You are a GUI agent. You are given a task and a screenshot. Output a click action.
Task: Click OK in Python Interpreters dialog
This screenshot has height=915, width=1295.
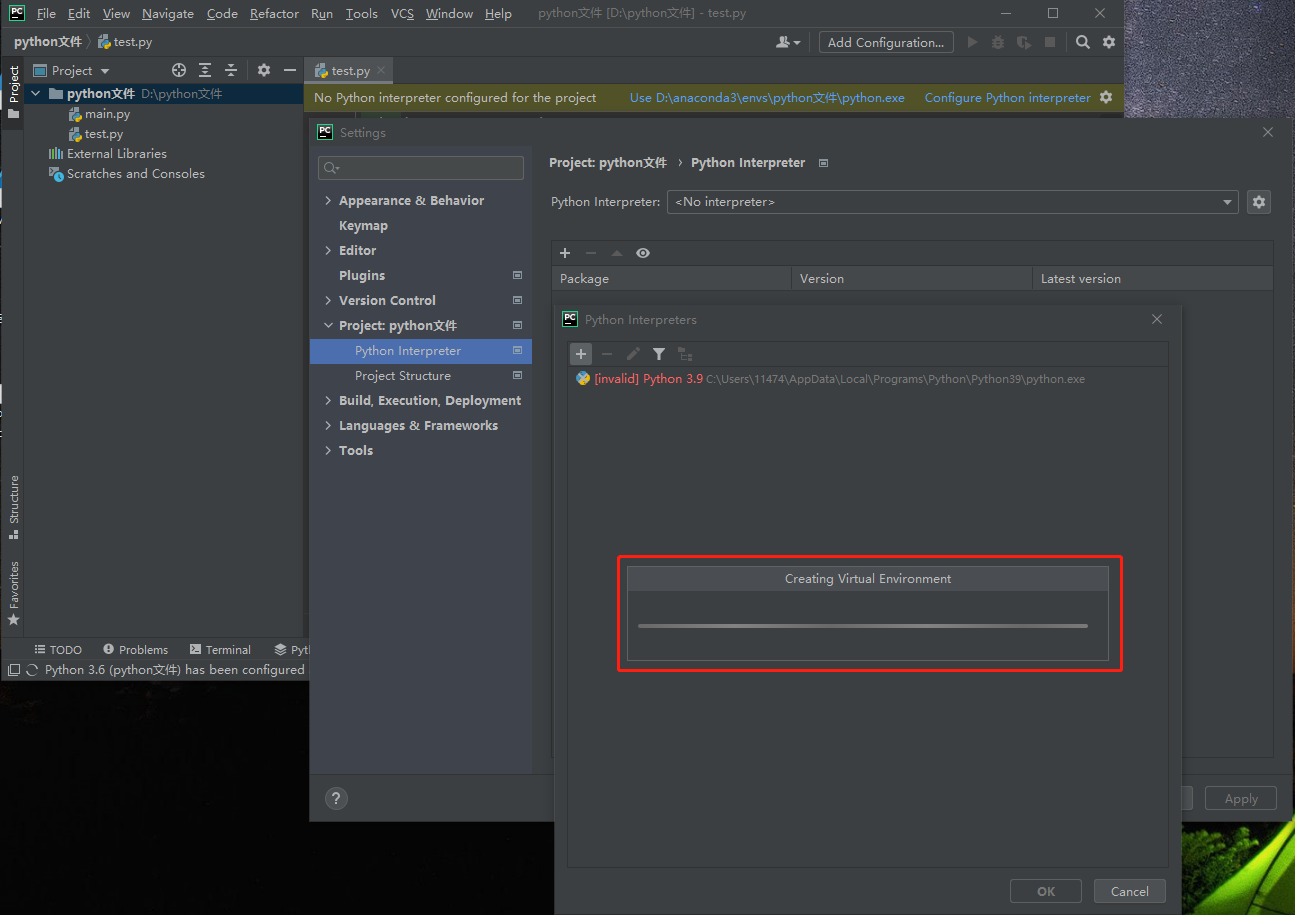tap(1046, 891)
